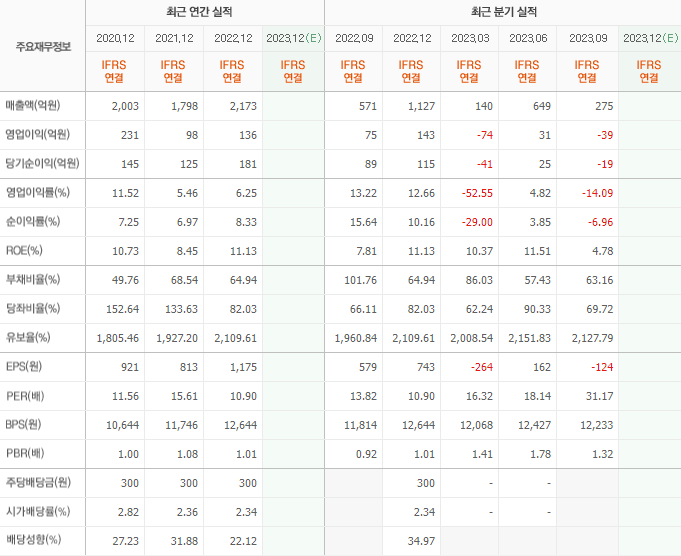Select the 영업이익률(%) row label
The image size is (681, 556).
coord(37,192)
